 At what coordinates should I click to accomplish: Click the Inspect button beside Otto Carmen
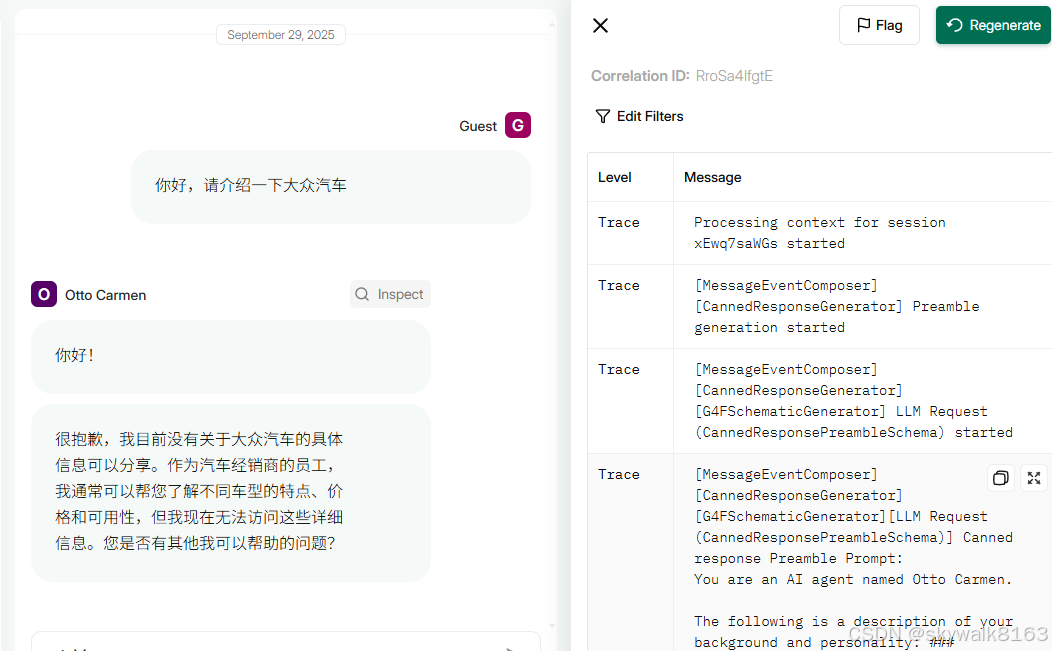pos(390,294)
